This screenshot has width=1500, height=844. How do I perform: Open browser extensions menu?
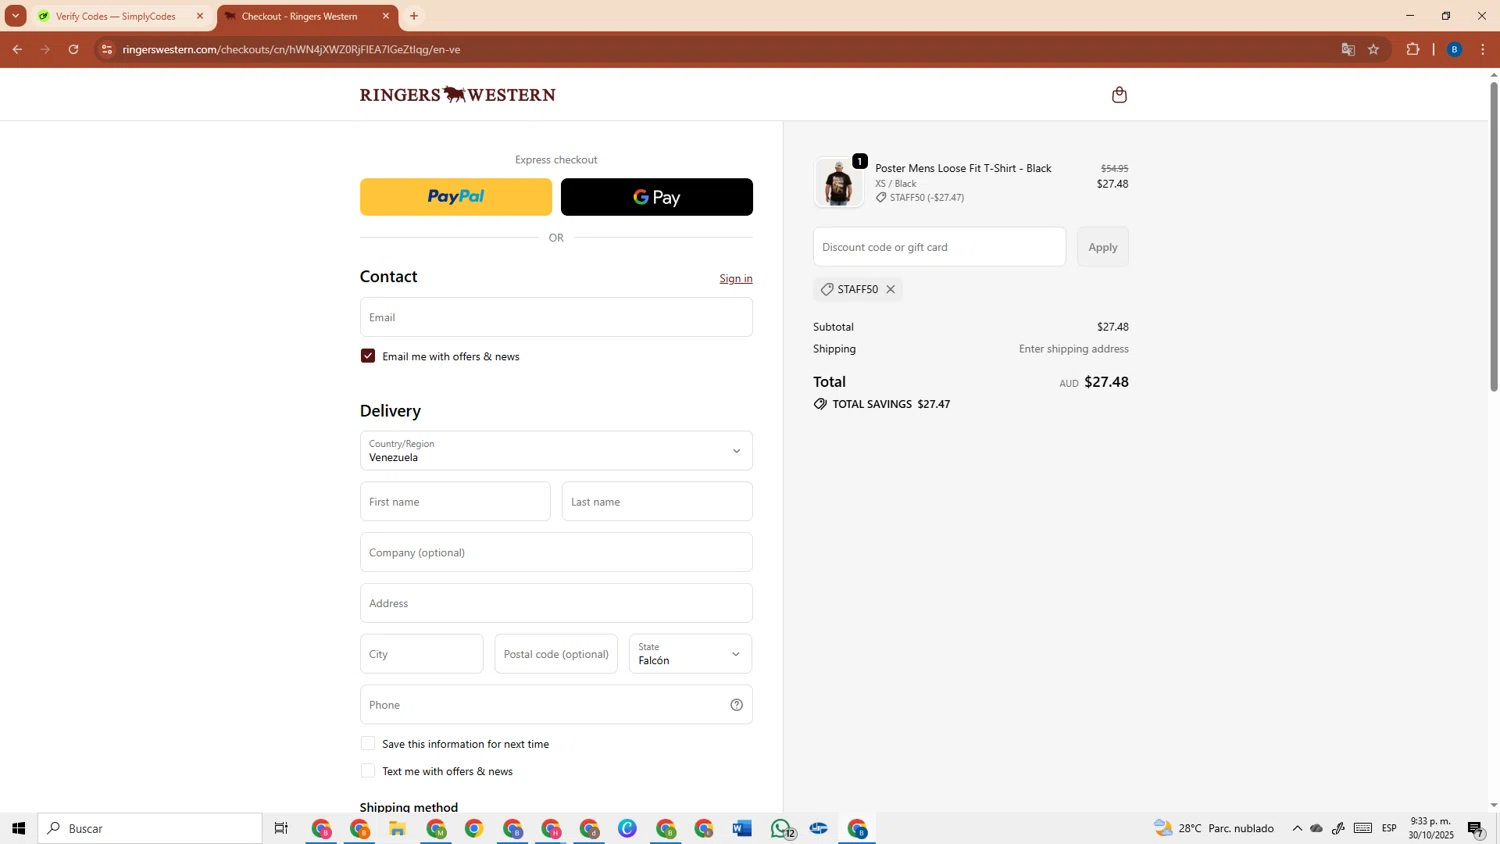[1413, 49]
